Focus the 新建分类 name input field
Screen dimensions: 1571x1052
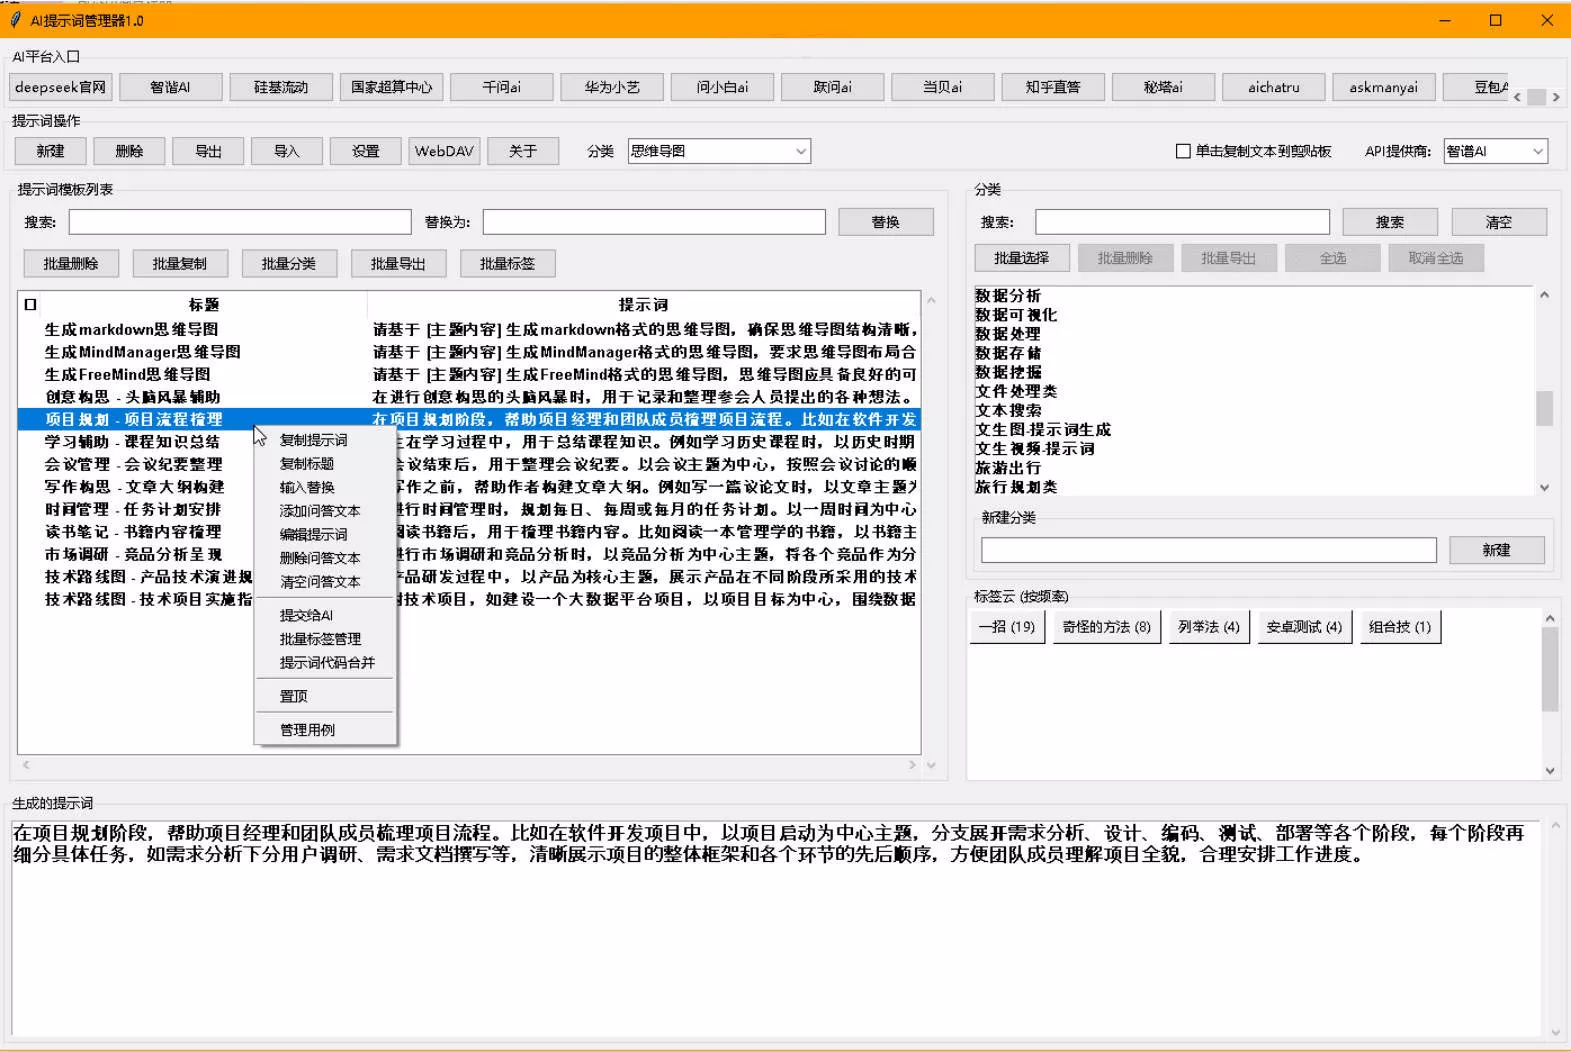tap(1209, 550)
